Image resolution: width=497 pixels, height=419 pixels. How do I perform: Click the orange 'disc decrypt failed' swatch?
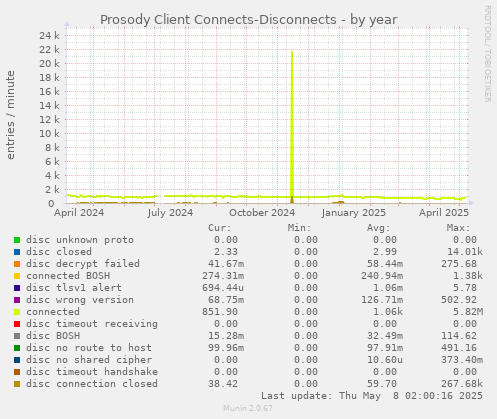17,264
